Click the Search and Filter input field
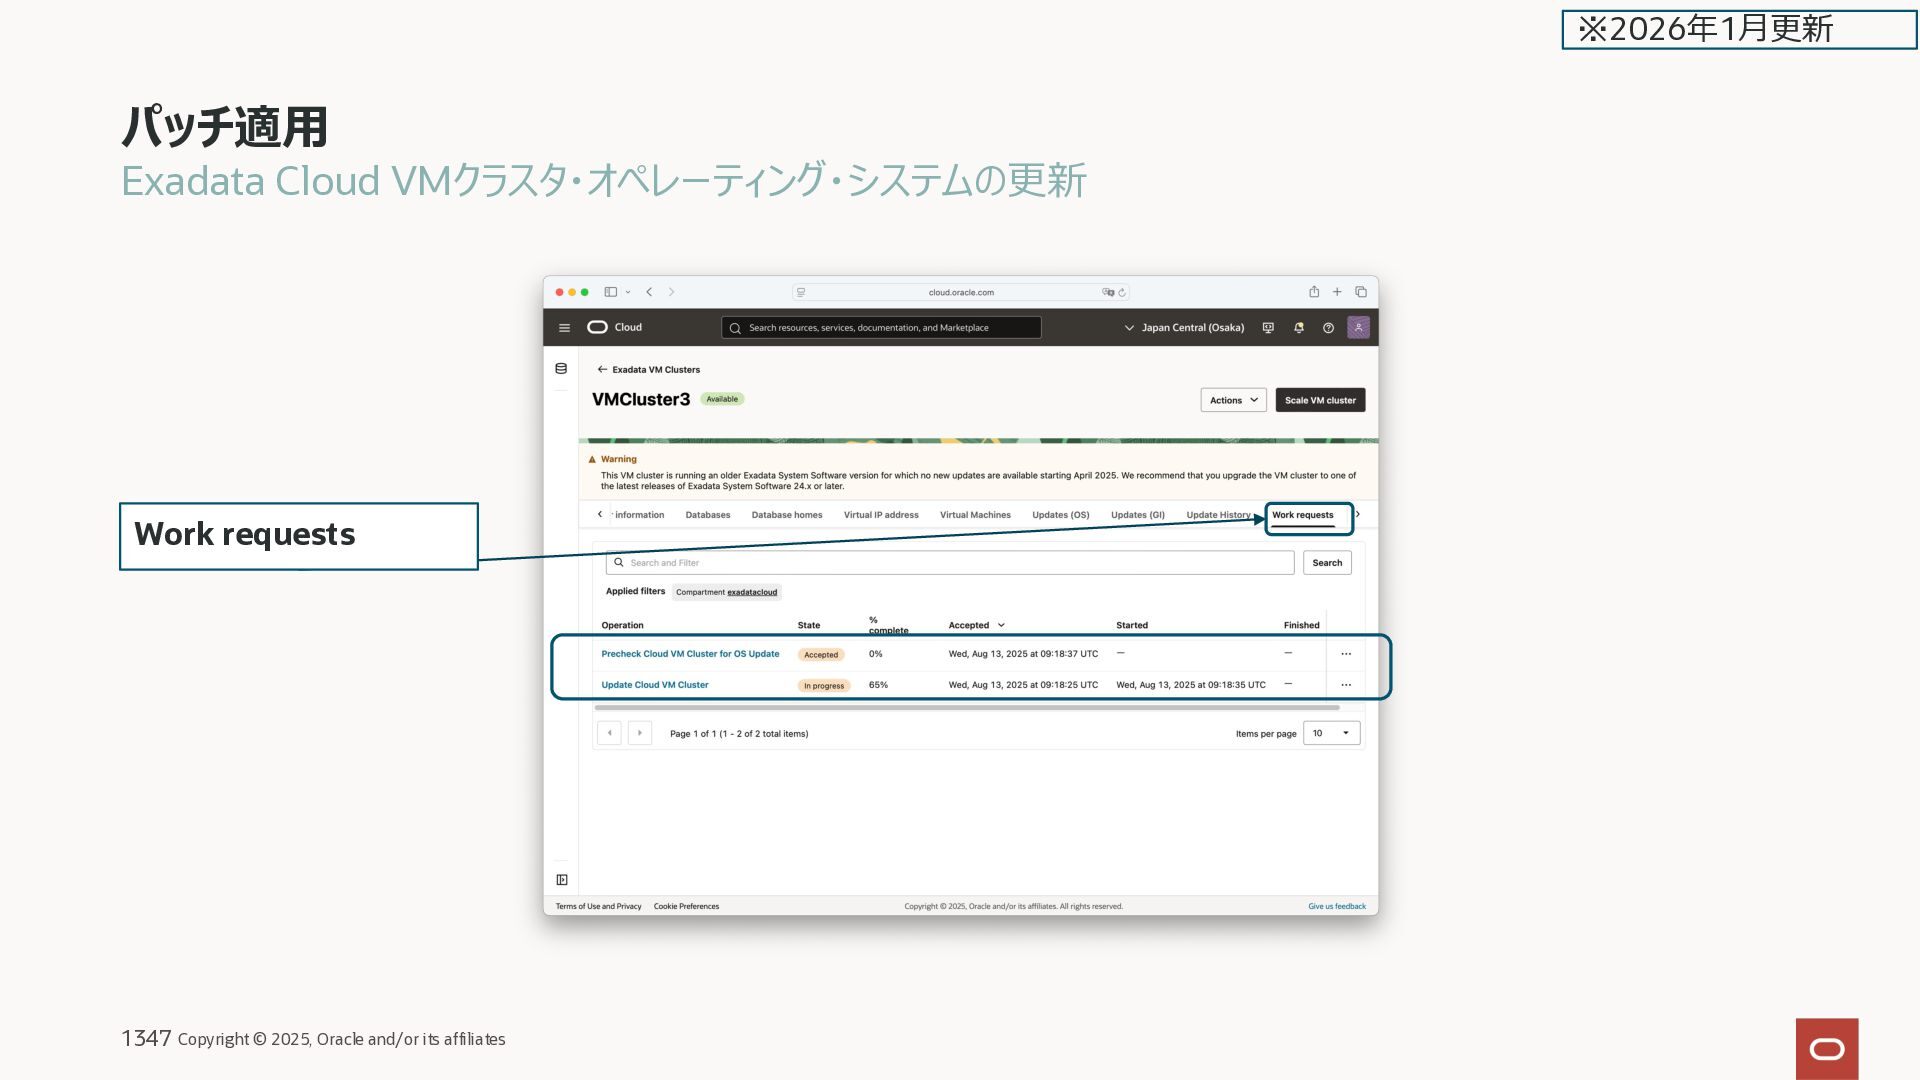This screenshot has height=1080, width=1920. point(950,563)
